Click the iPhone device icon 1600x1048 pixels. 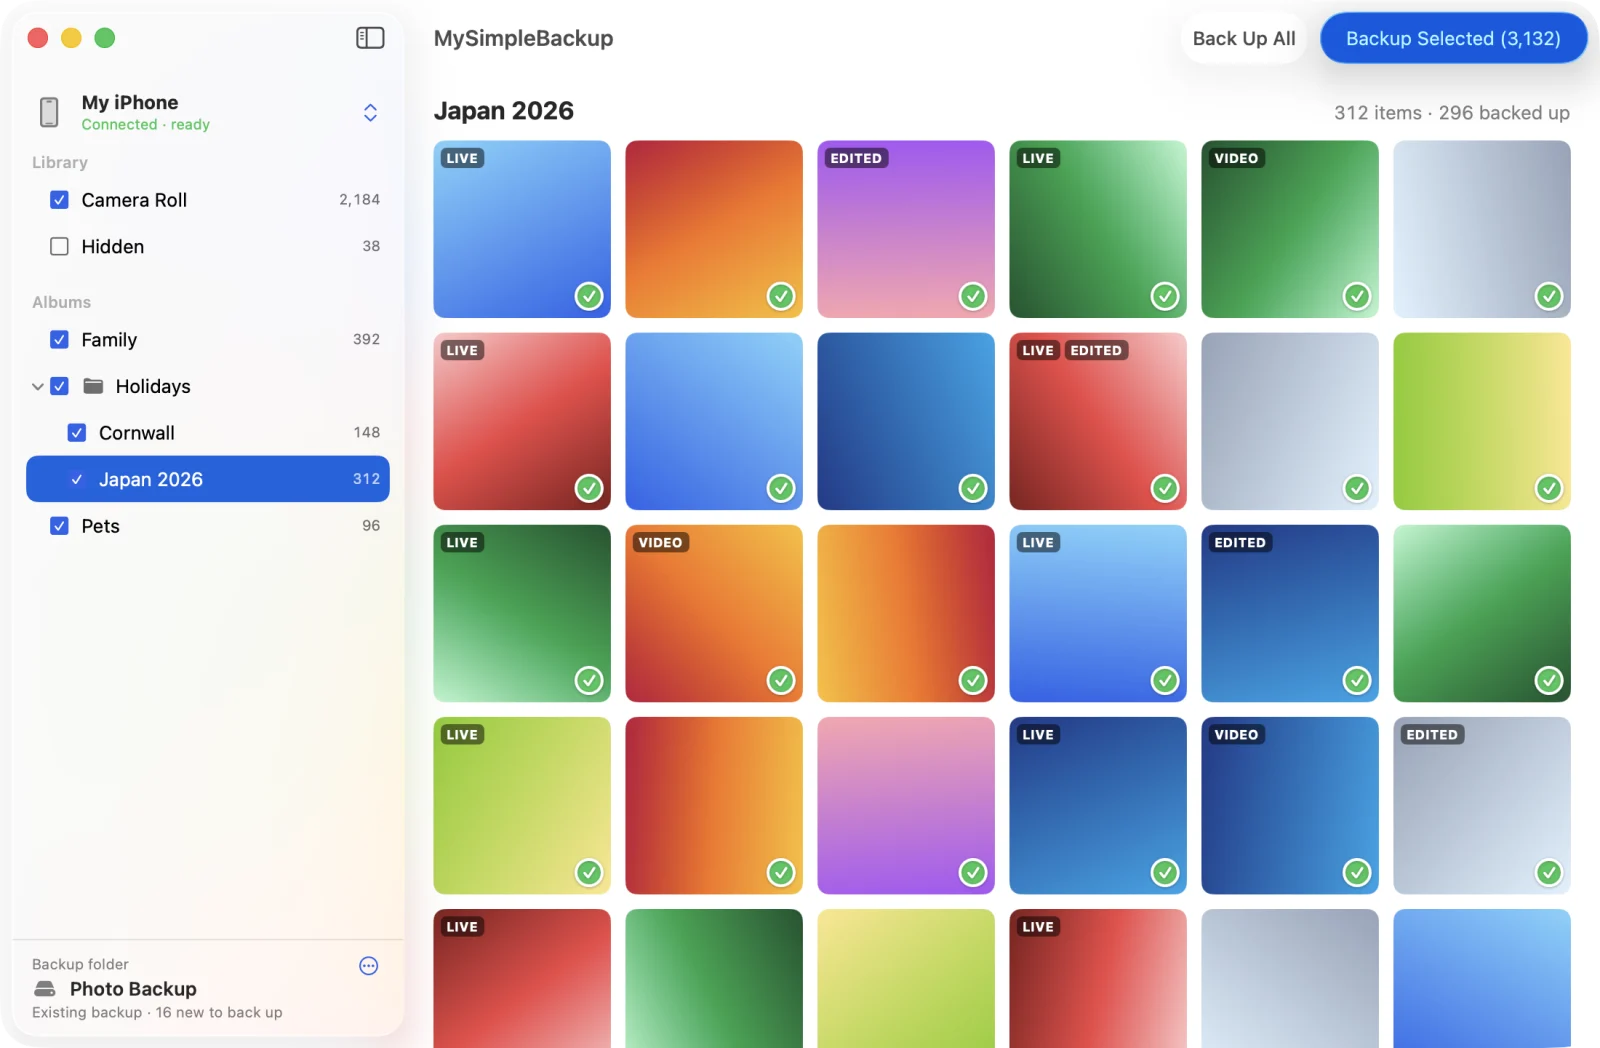point(49,112)
